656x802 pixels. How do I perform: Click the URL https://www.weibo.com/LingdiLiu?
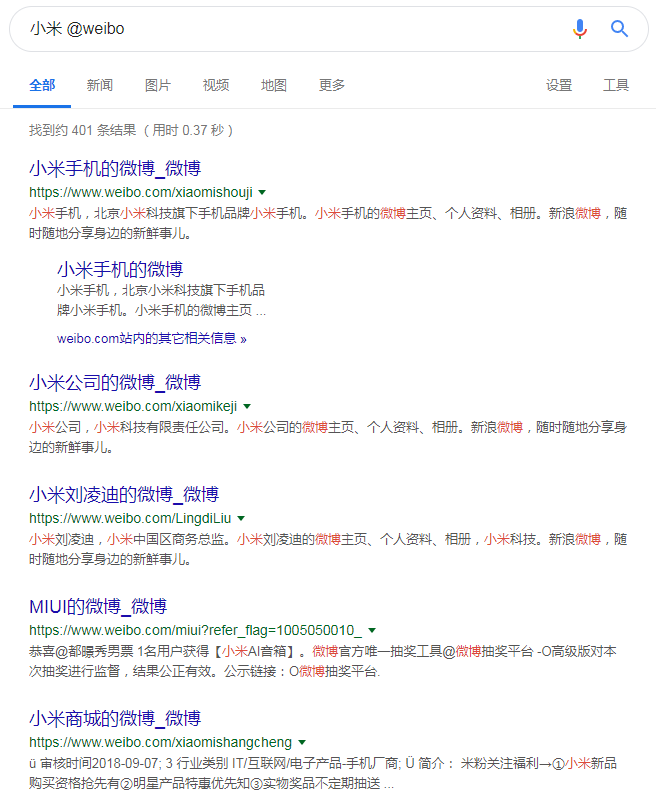(x=130, y=518)
